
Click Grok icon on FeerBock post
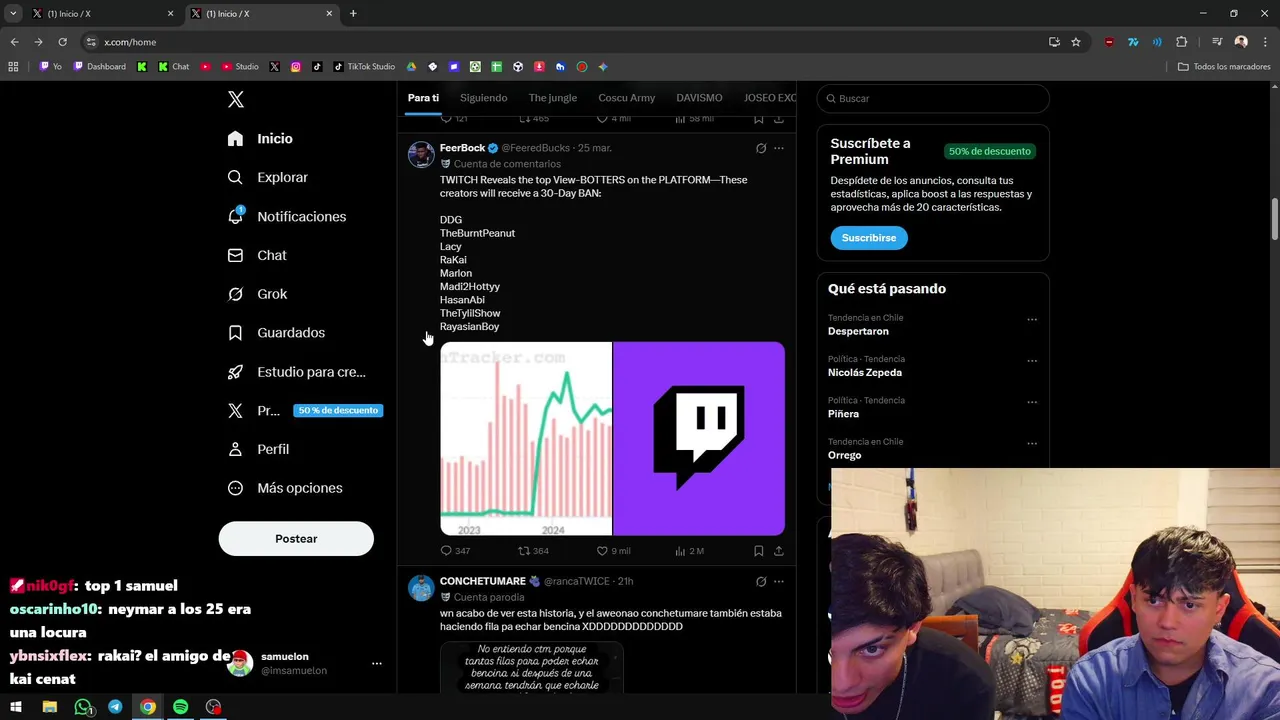[761, 148]
